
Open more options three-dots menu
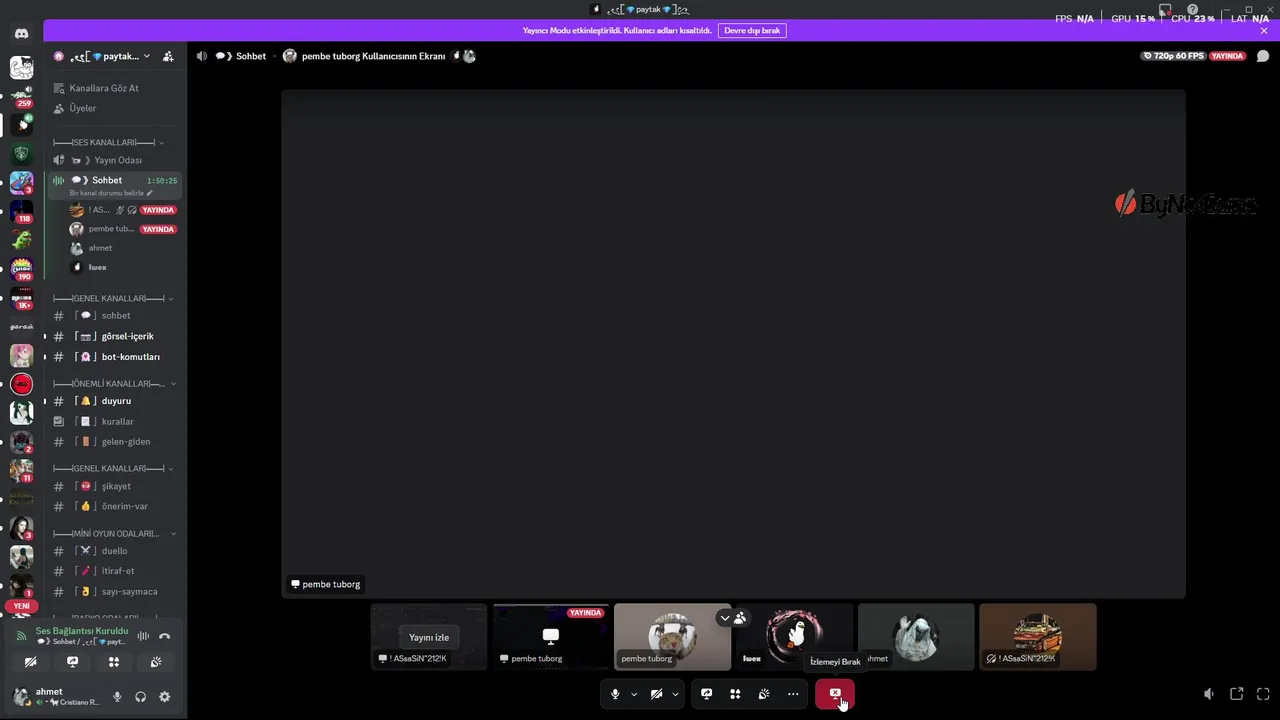pos(793,694)
